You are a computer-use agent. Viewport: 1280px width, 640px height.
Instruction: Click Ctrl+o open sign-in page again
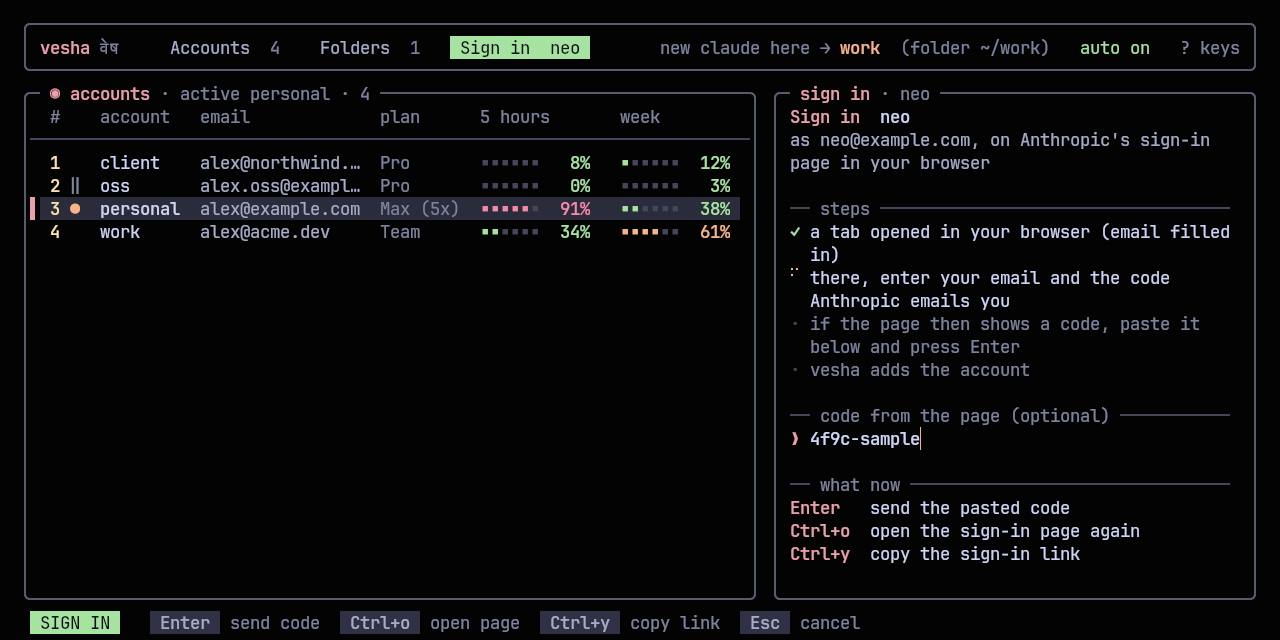pos(965,531)
